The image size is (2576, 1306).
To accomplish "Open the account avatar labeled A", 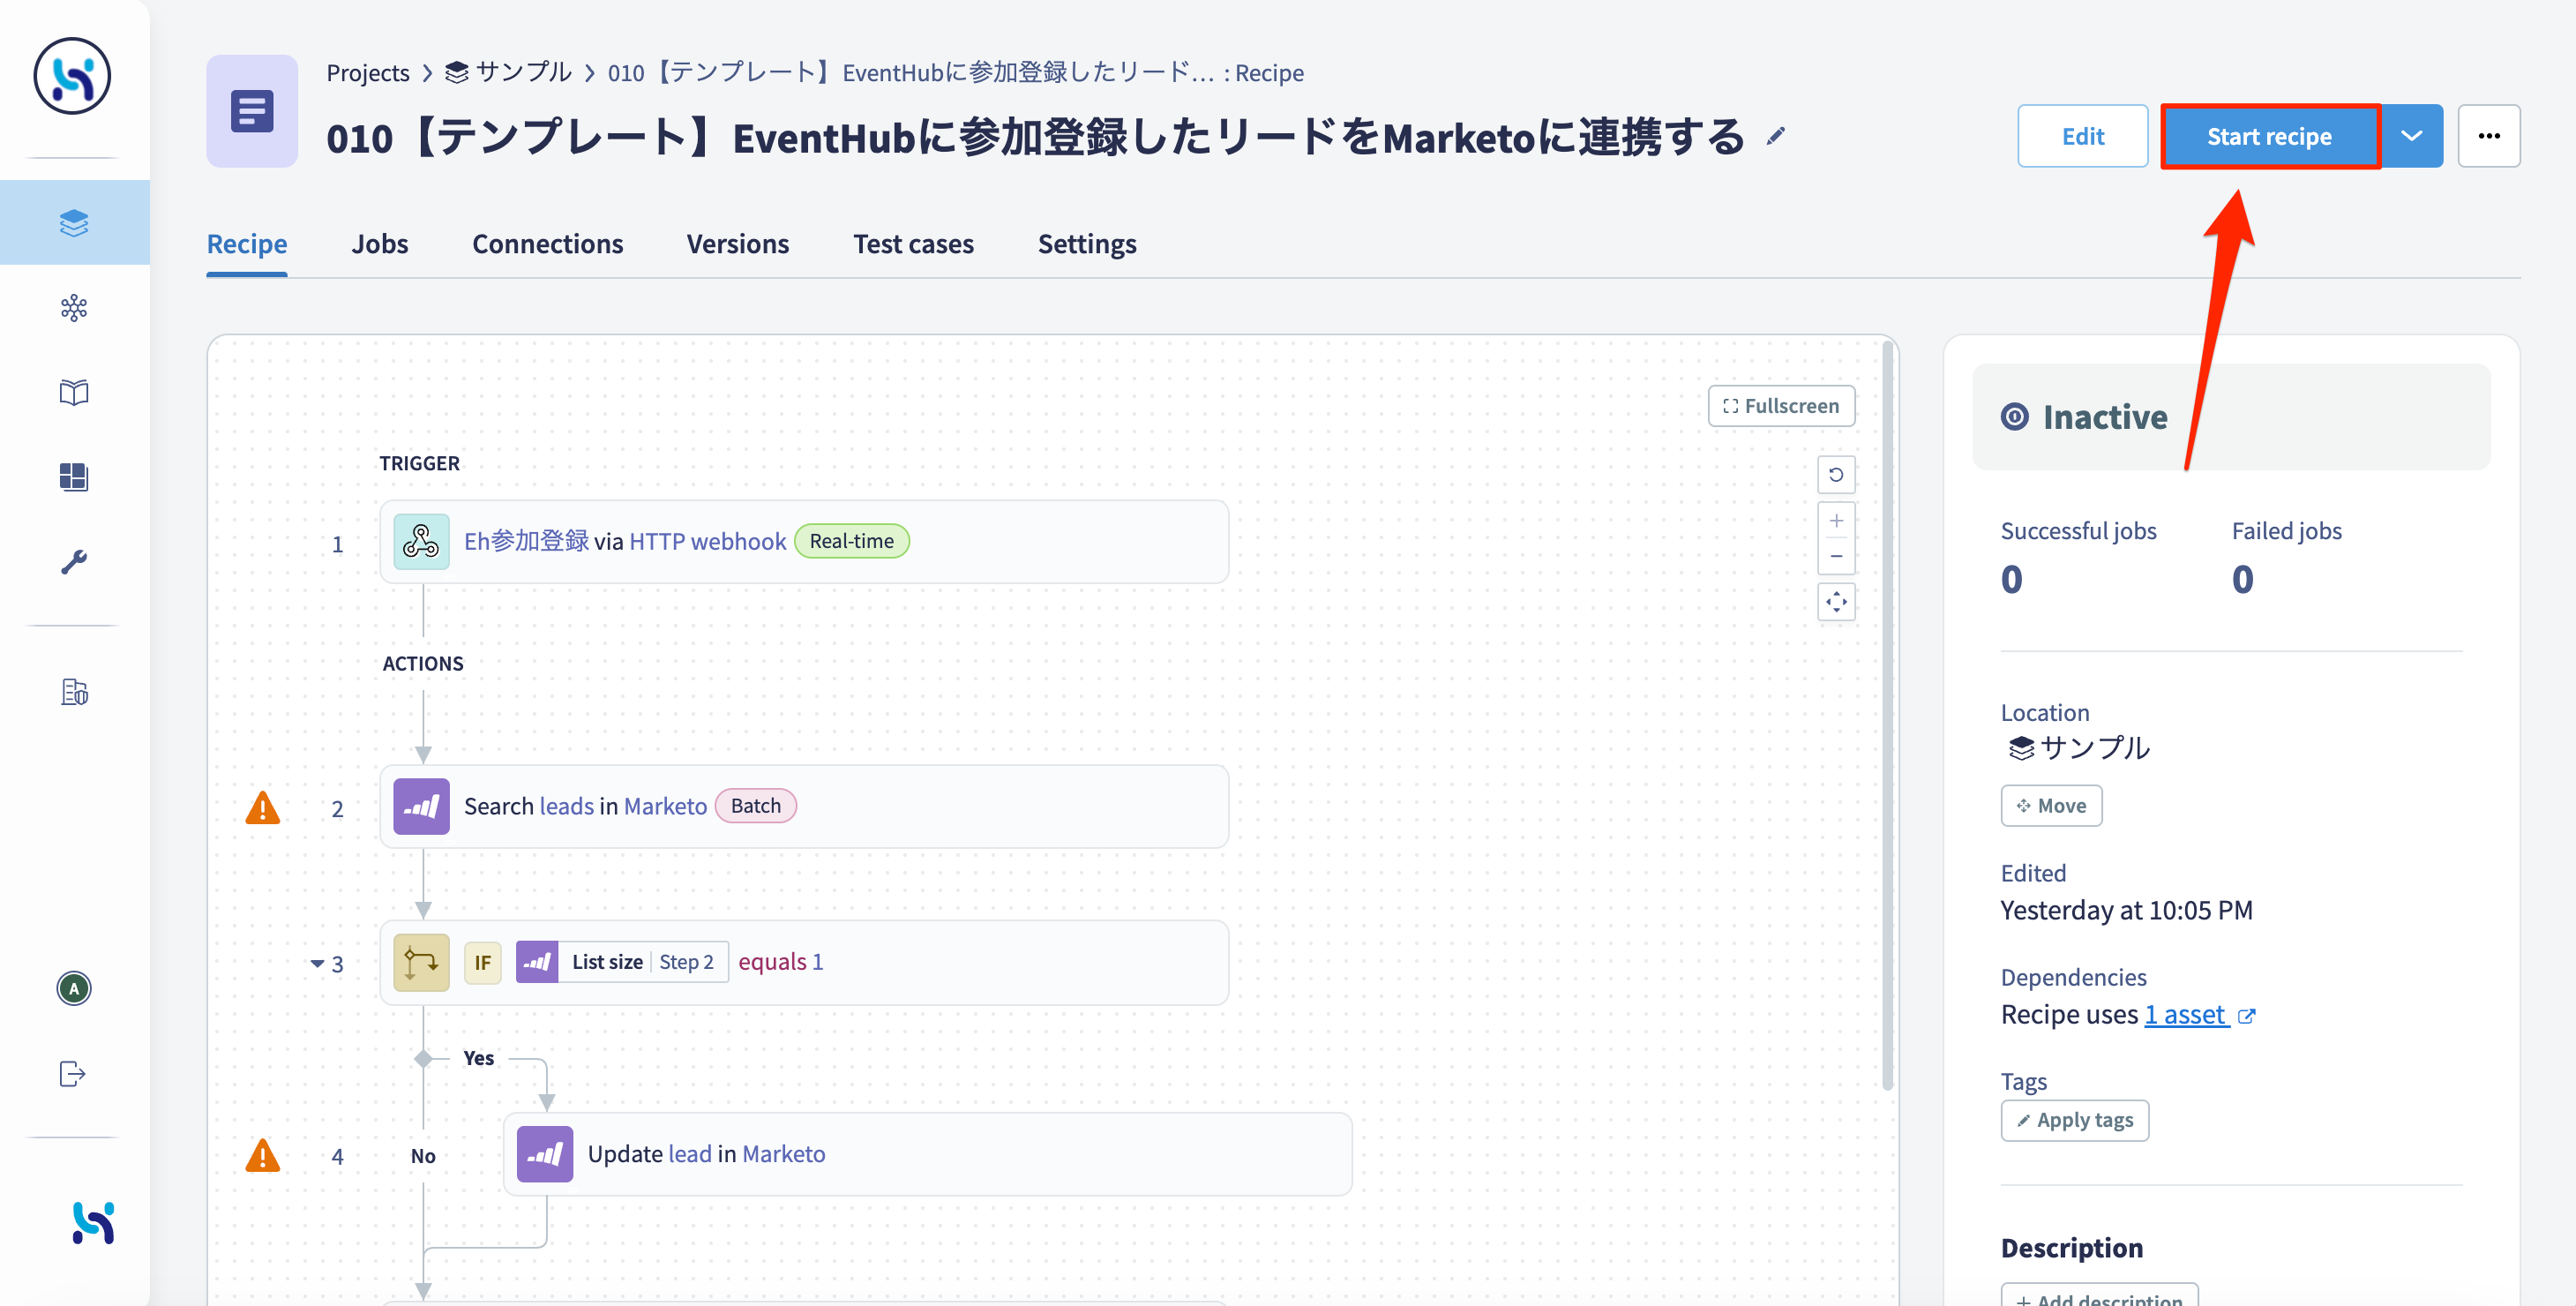I will [74, 988].
